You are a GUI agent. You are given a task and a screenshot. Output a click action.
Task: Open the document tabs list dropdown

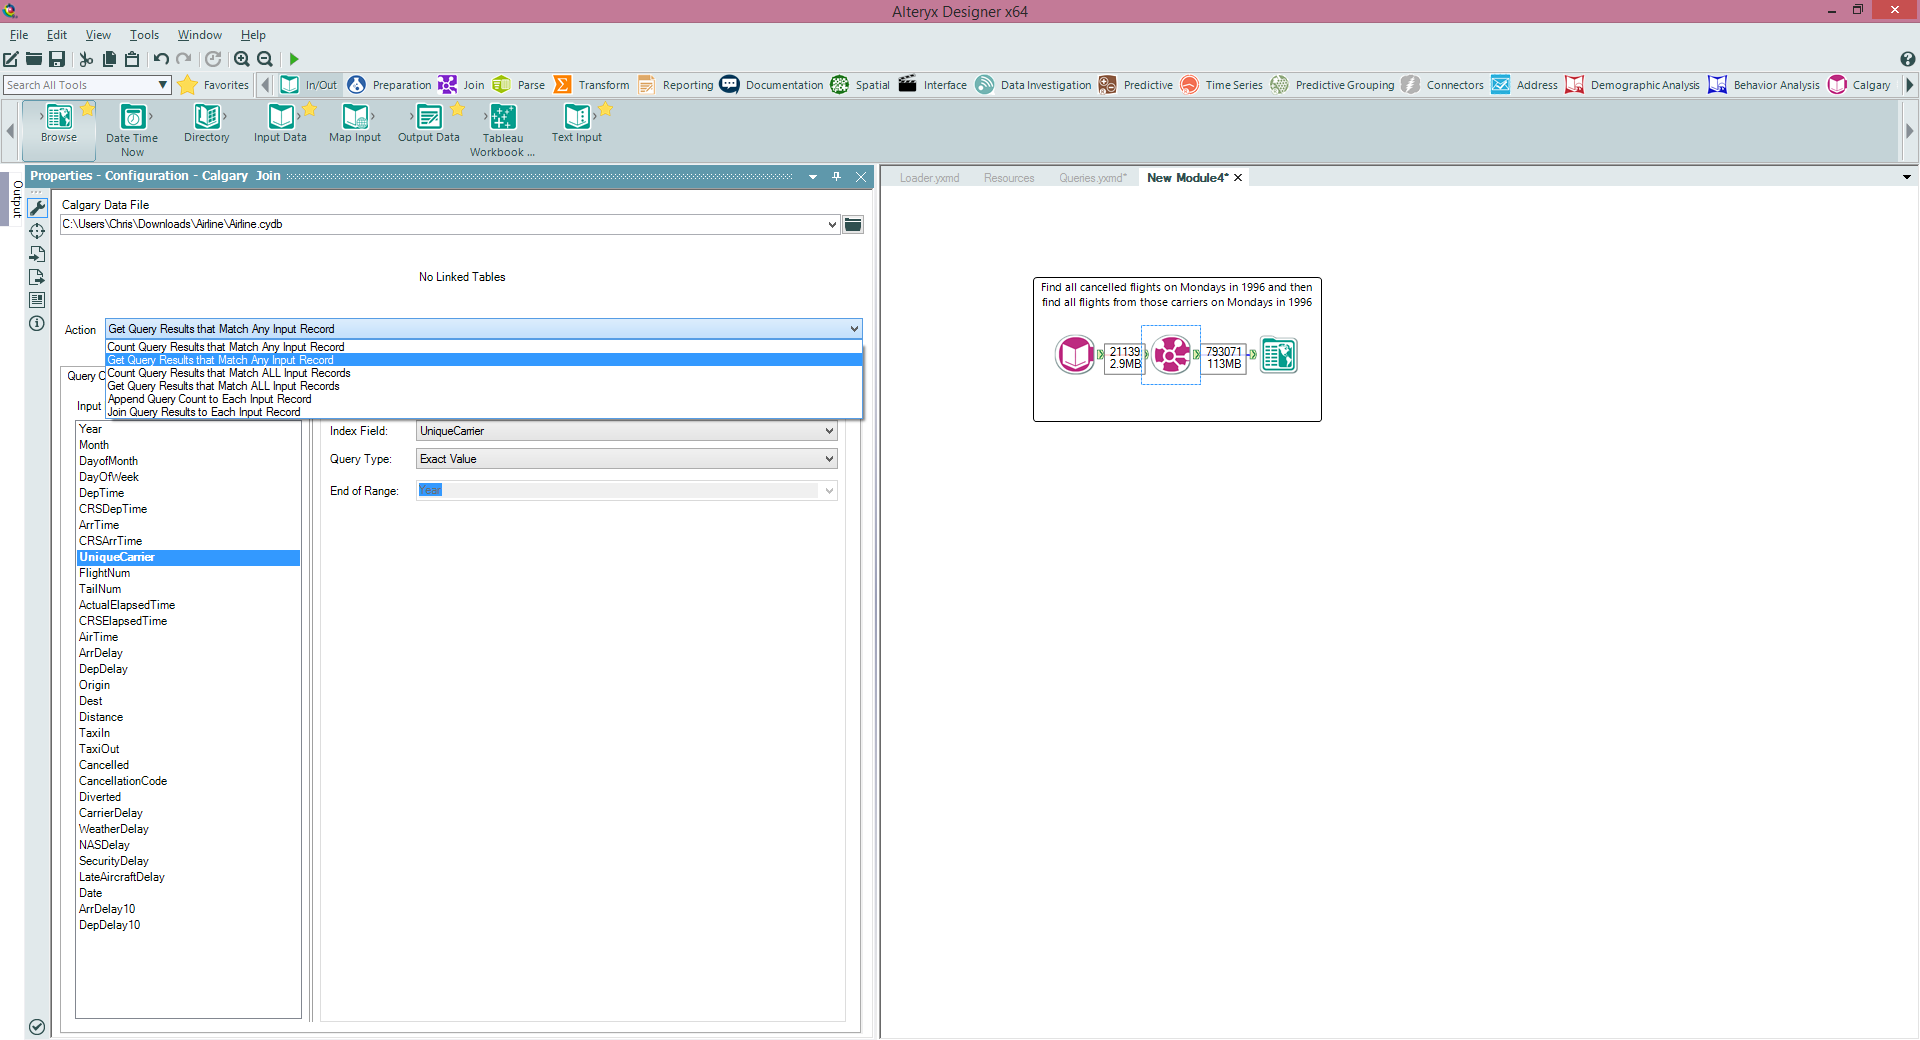tap(1907, 177)
